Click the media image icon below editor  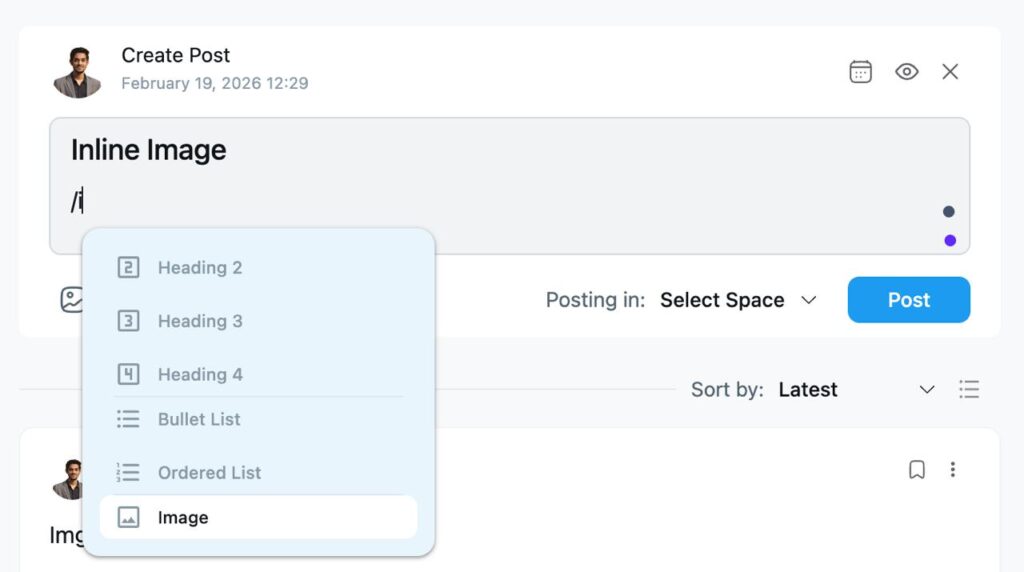pos(71,299)
